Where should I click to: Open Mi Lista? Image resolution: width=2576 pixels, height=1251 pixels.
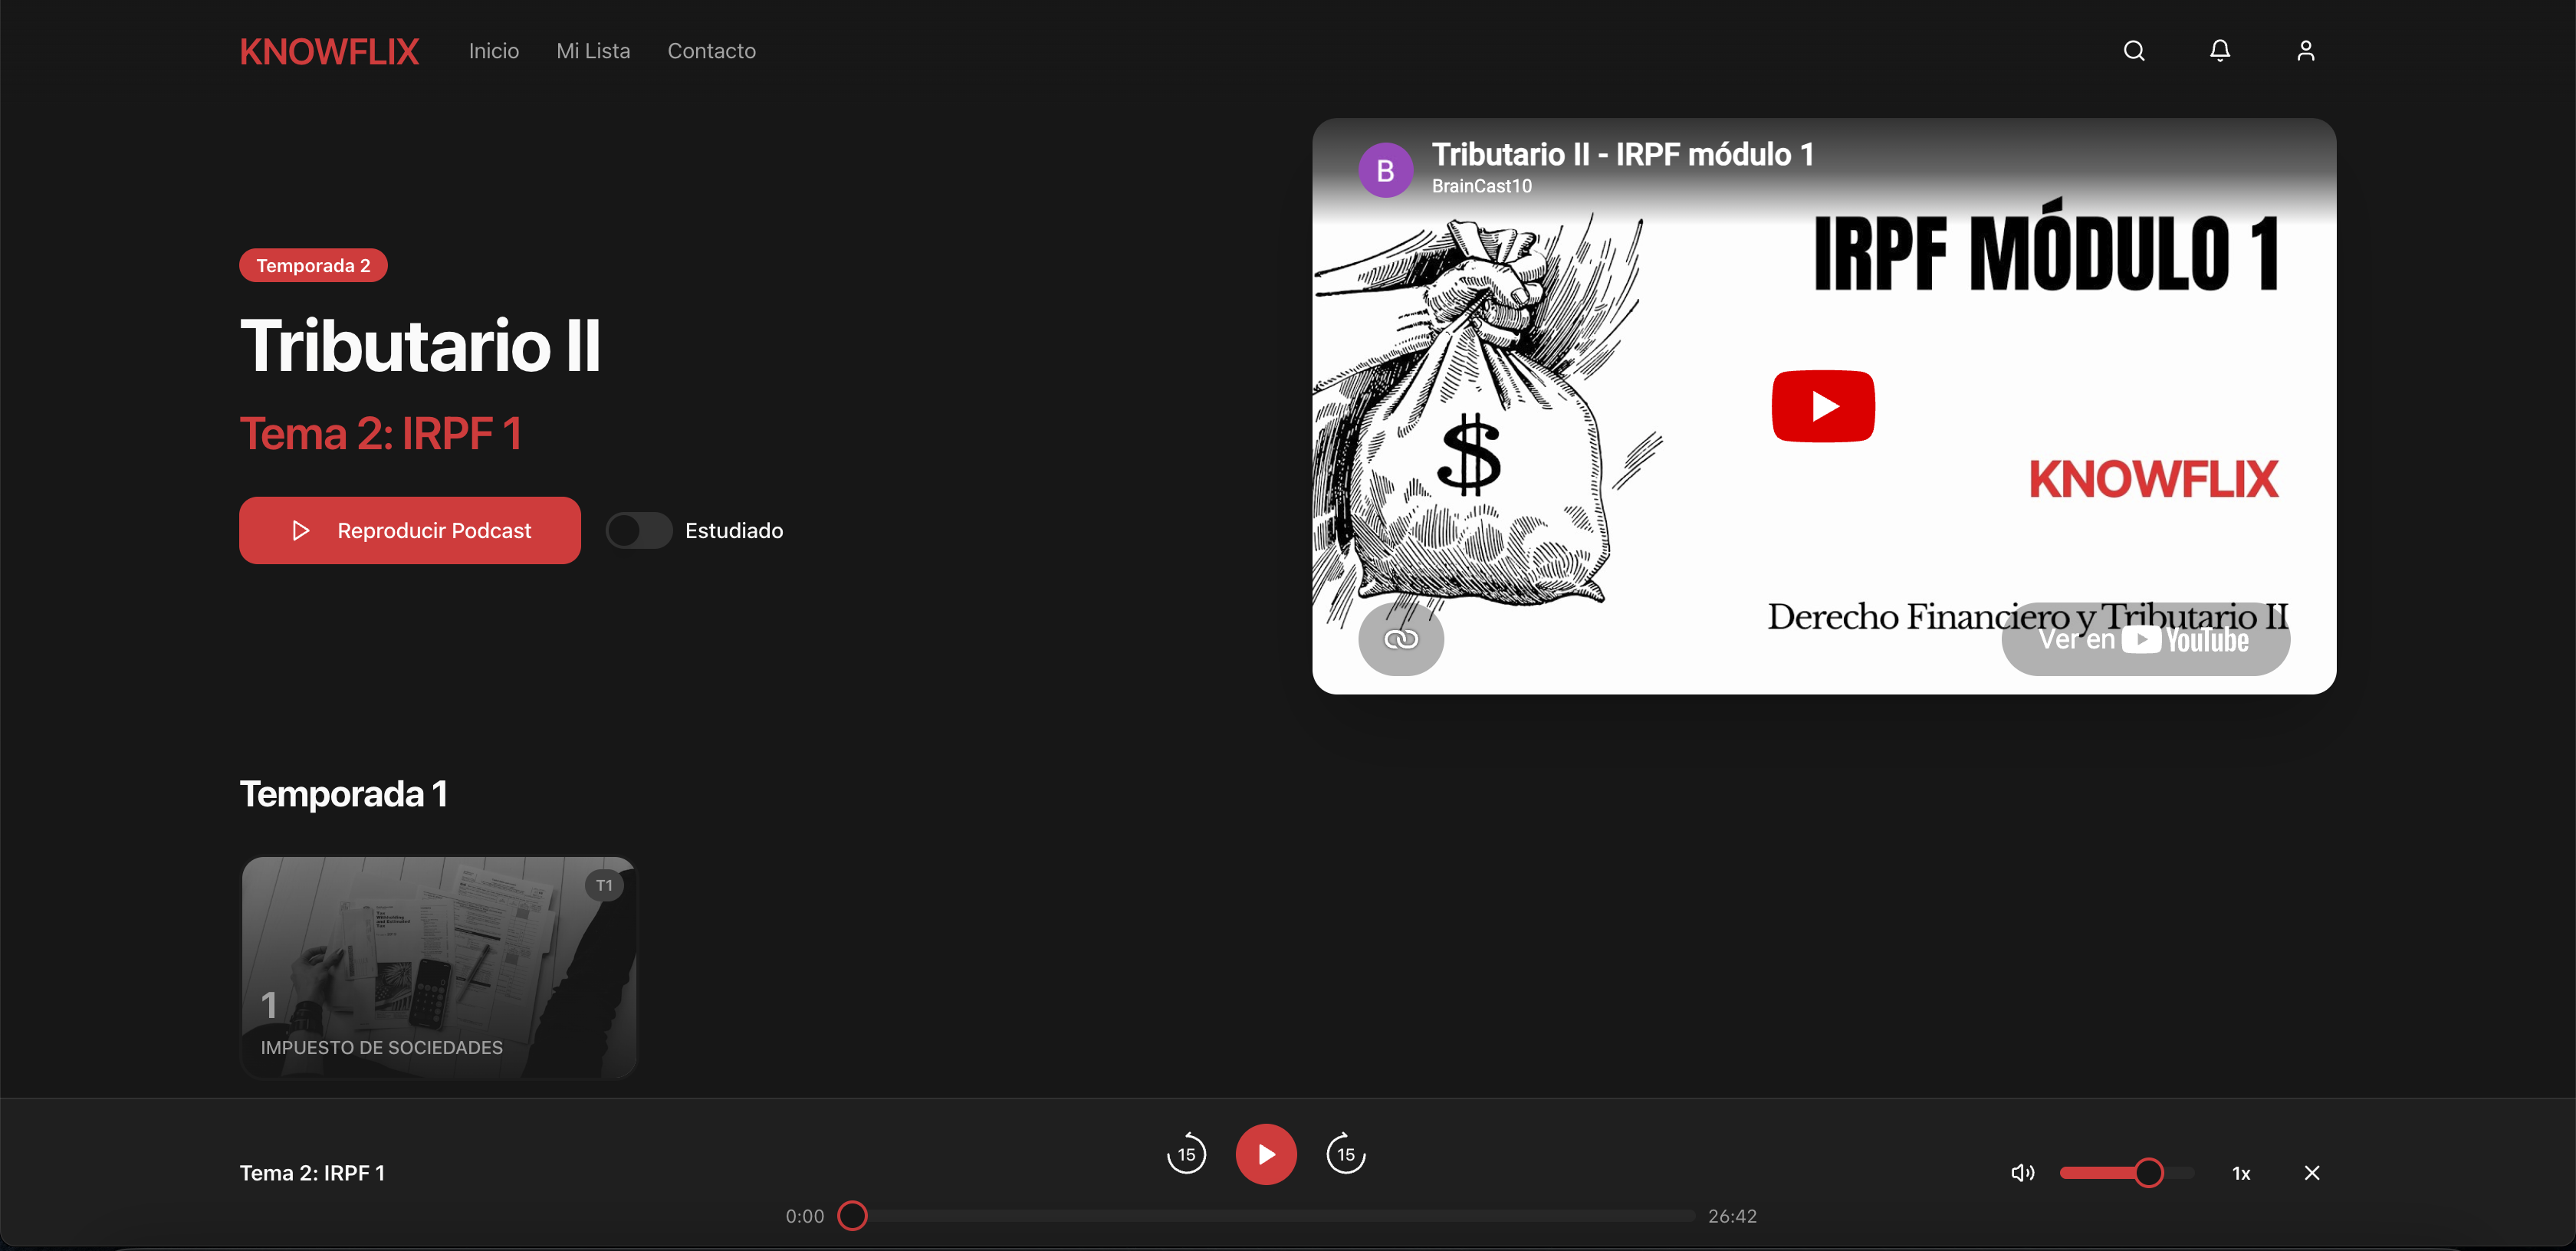click(x=593, y=51)
